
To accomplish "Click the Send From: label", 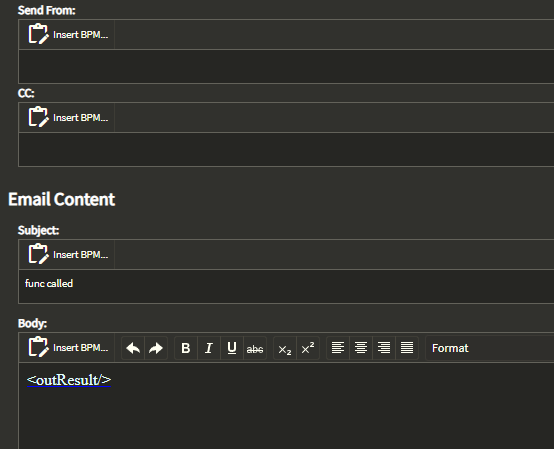I will pos(47,11).
